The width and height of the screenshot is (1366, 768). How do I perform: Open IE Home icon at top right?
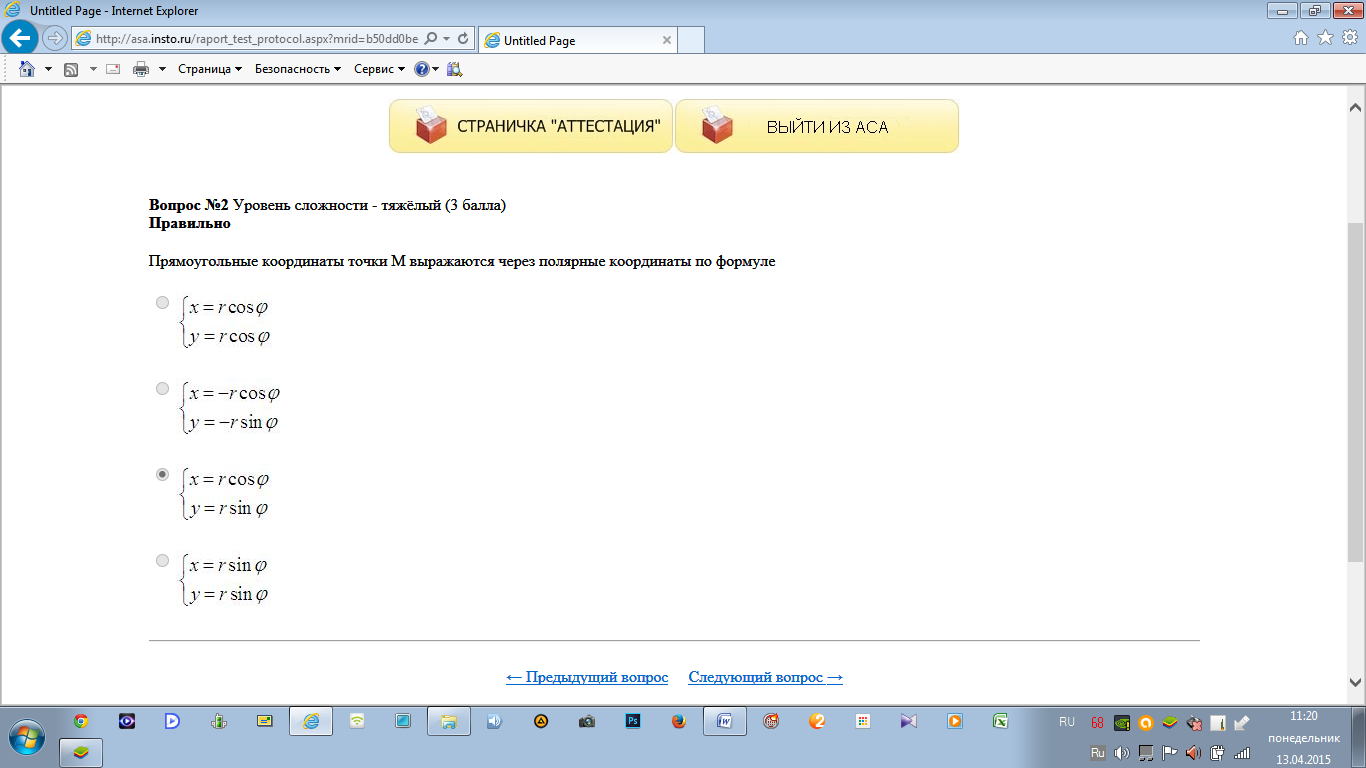1301,38
